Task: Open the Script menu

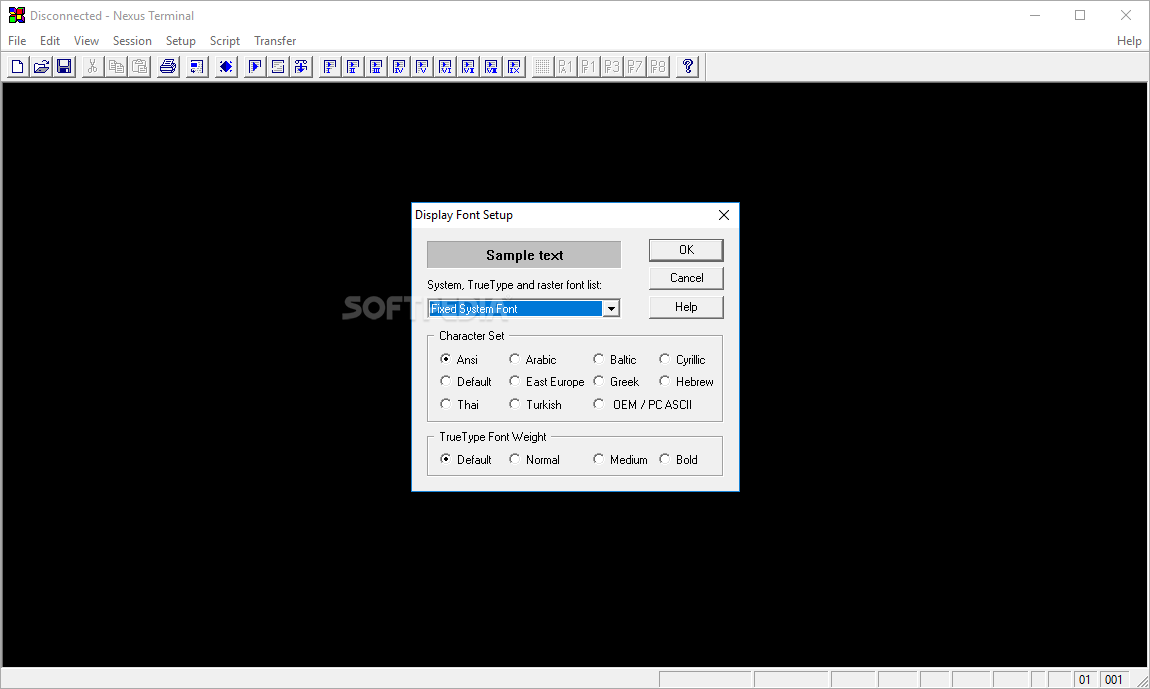Action: pos(224,40)
